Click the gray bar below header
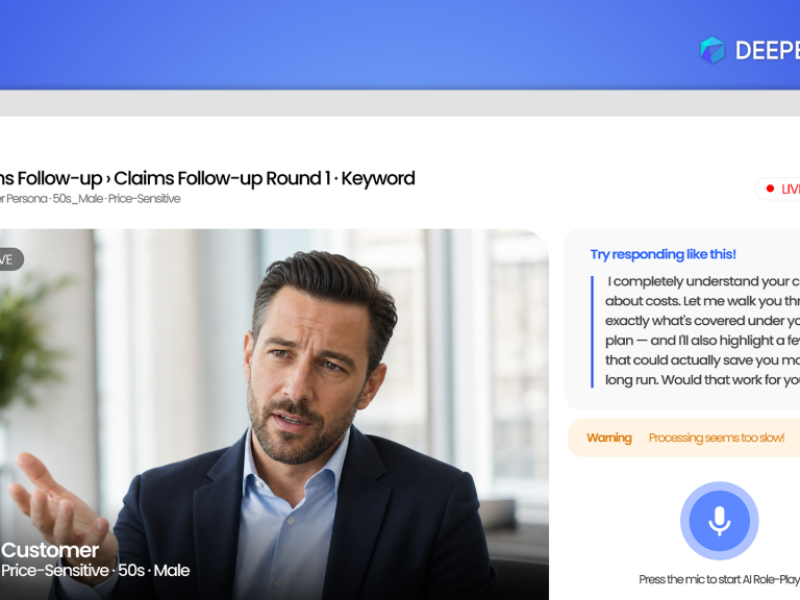This screenshot has width=800, height=600. pyautogui.click(x=400, y=104)
